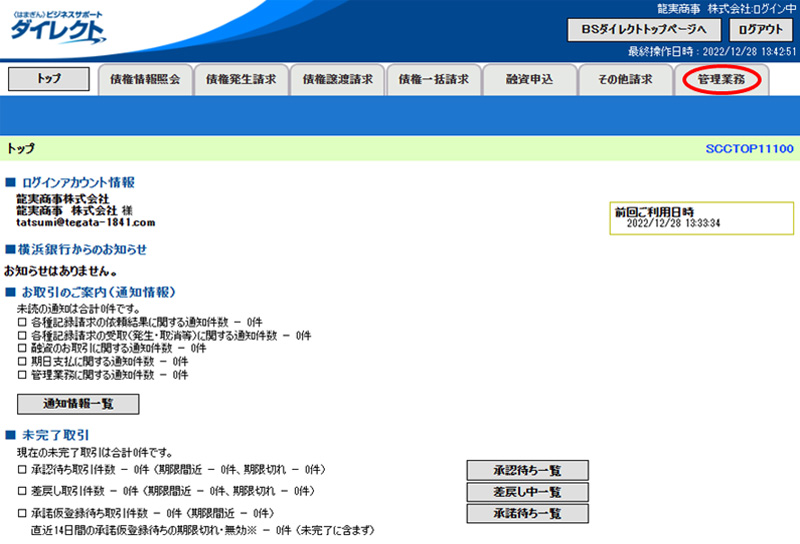Screen dimensions: 800x544
Task: Click the screen ID SCCTOP11100
Action: [x=749, y=148]
